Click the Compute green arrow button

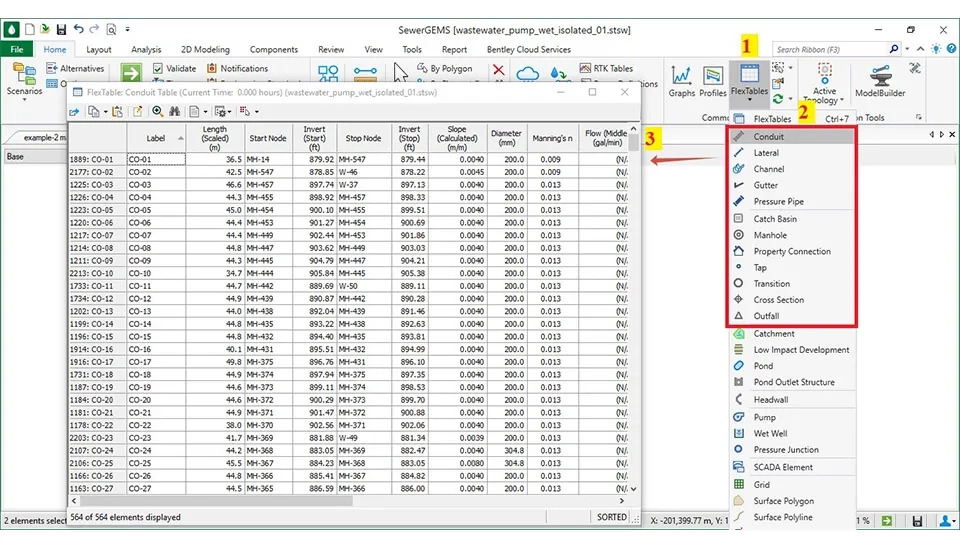(x=131, y=72)
